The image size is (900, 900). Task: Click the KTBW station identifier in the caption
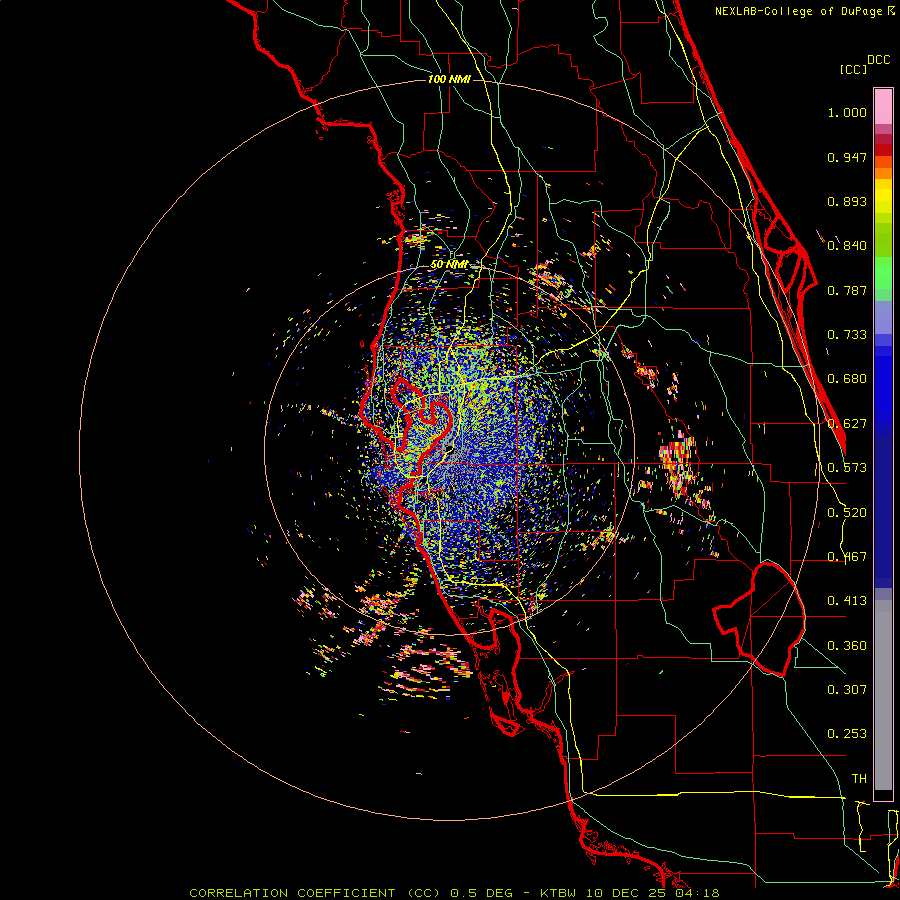[x=558, y=893]
